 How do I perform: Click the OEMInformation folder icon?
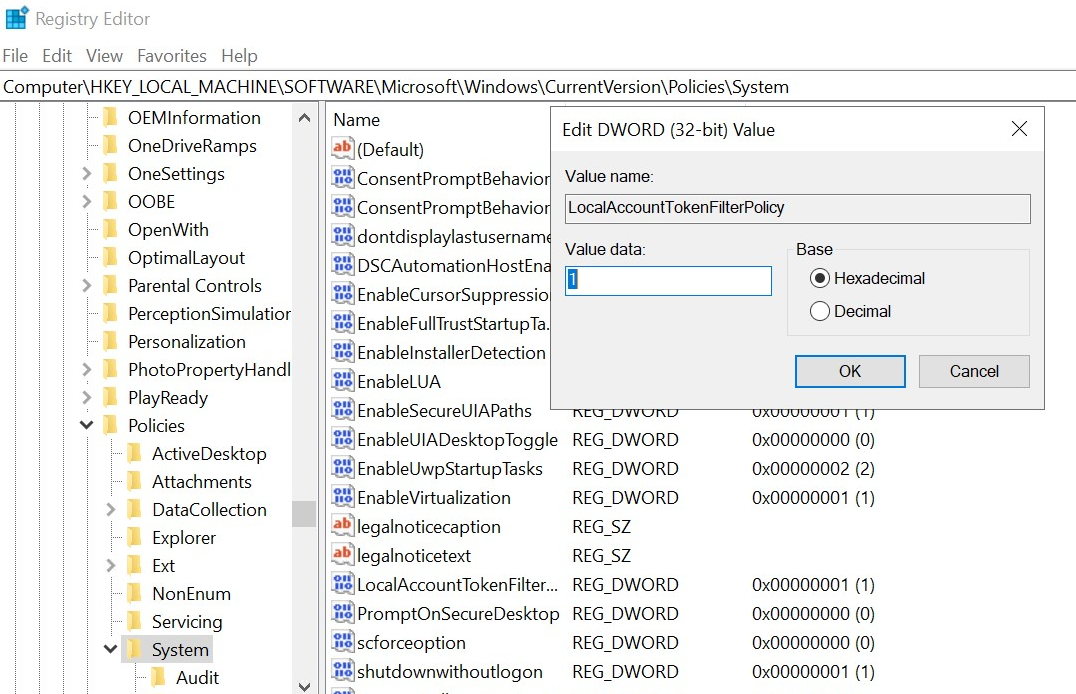coord(110,117)
